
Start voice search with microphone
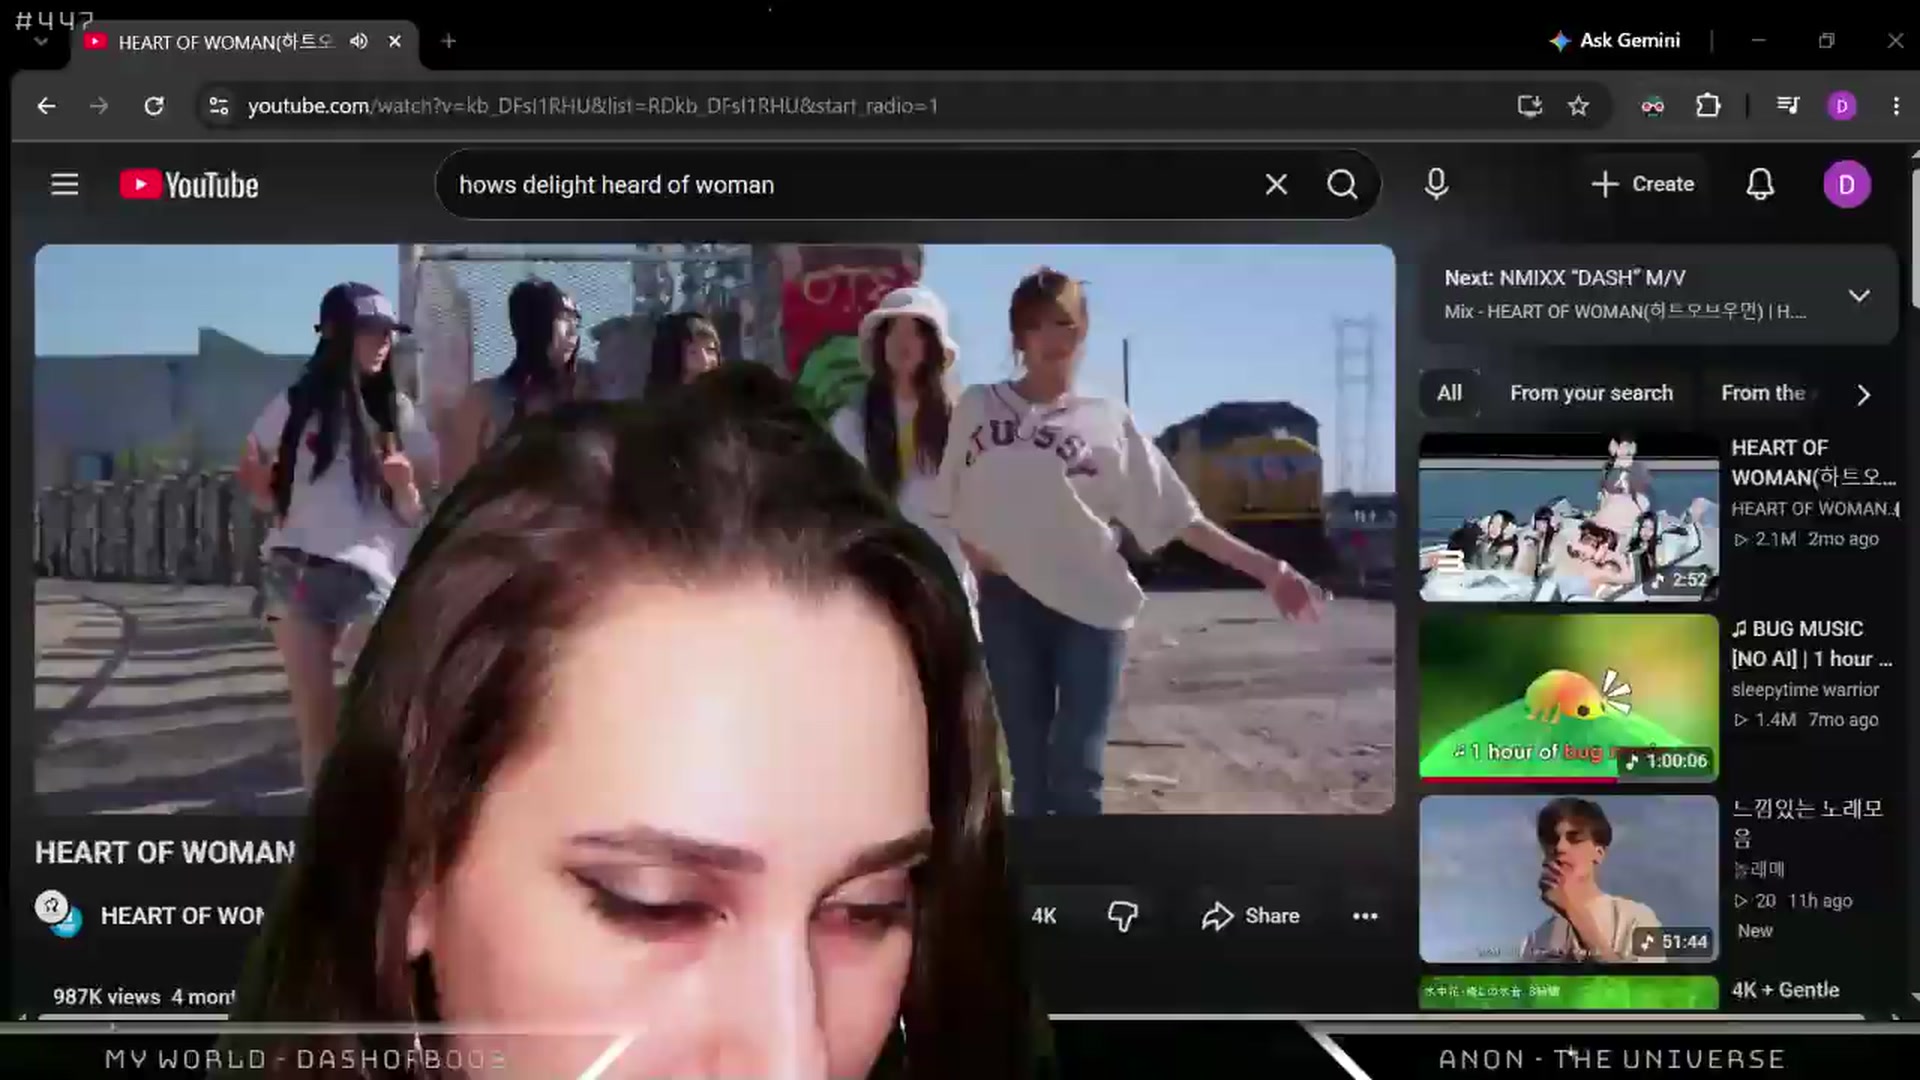point(1436,184)
